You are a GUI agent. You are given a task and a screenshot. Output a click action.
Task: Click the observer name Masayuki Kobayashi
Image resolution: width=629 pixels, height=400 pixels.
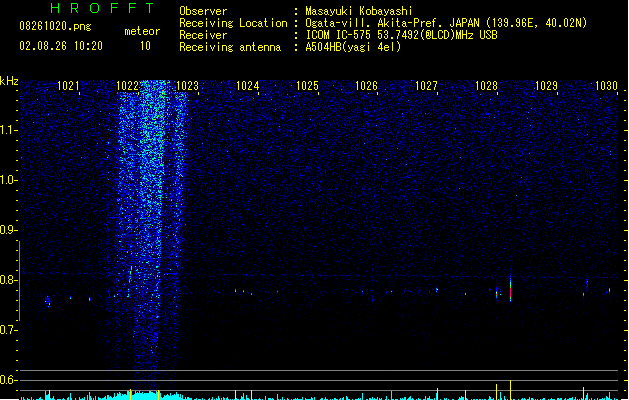359,11
